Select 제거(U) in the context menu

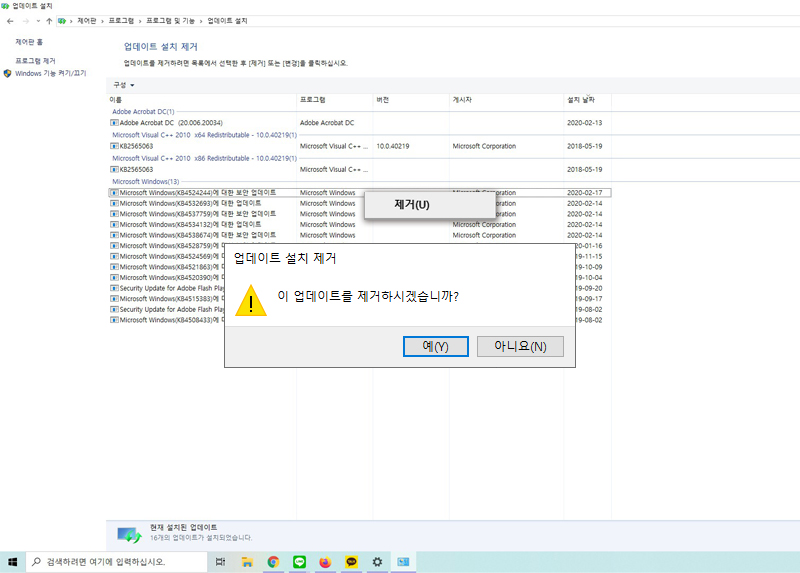(x=411, y=204)
